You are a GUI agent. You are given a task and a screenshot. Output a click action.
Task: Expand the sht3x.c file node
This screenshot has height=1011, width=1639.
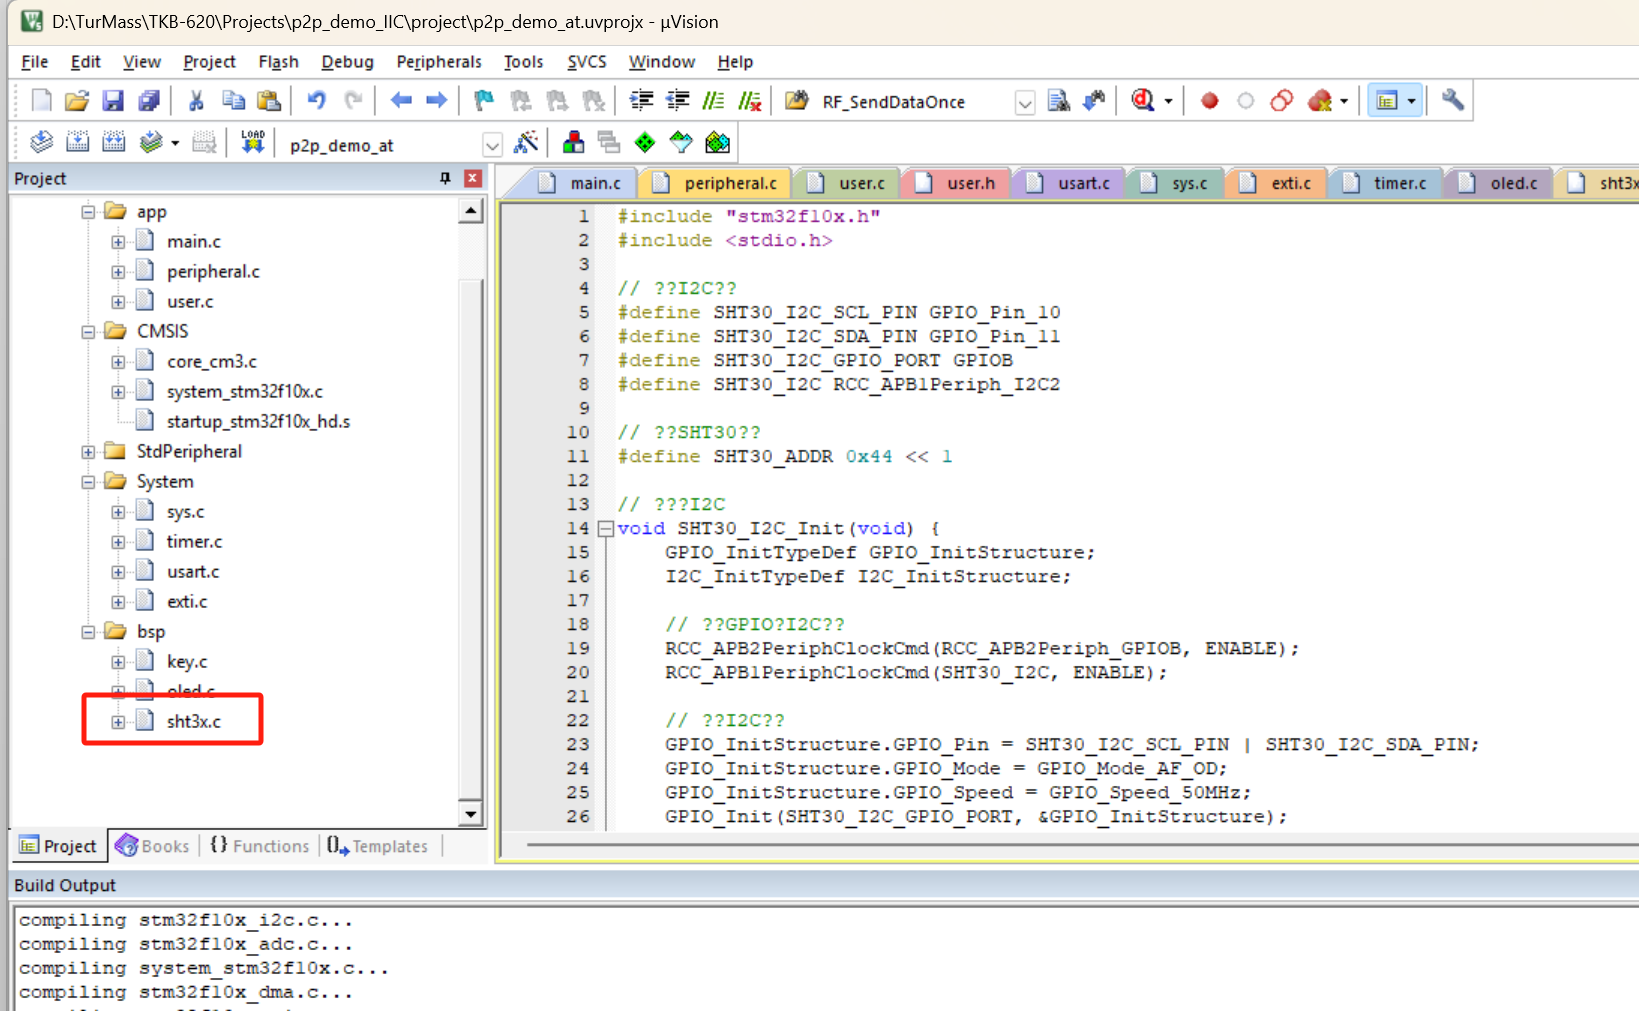(x=118, y=721)
